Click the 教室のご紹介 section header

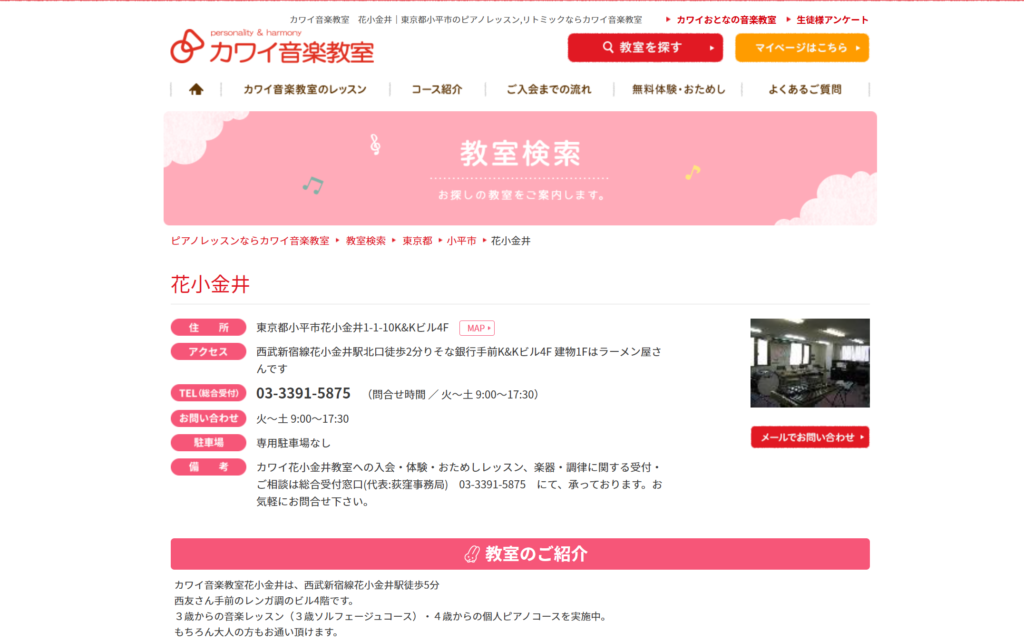point(520,554)
